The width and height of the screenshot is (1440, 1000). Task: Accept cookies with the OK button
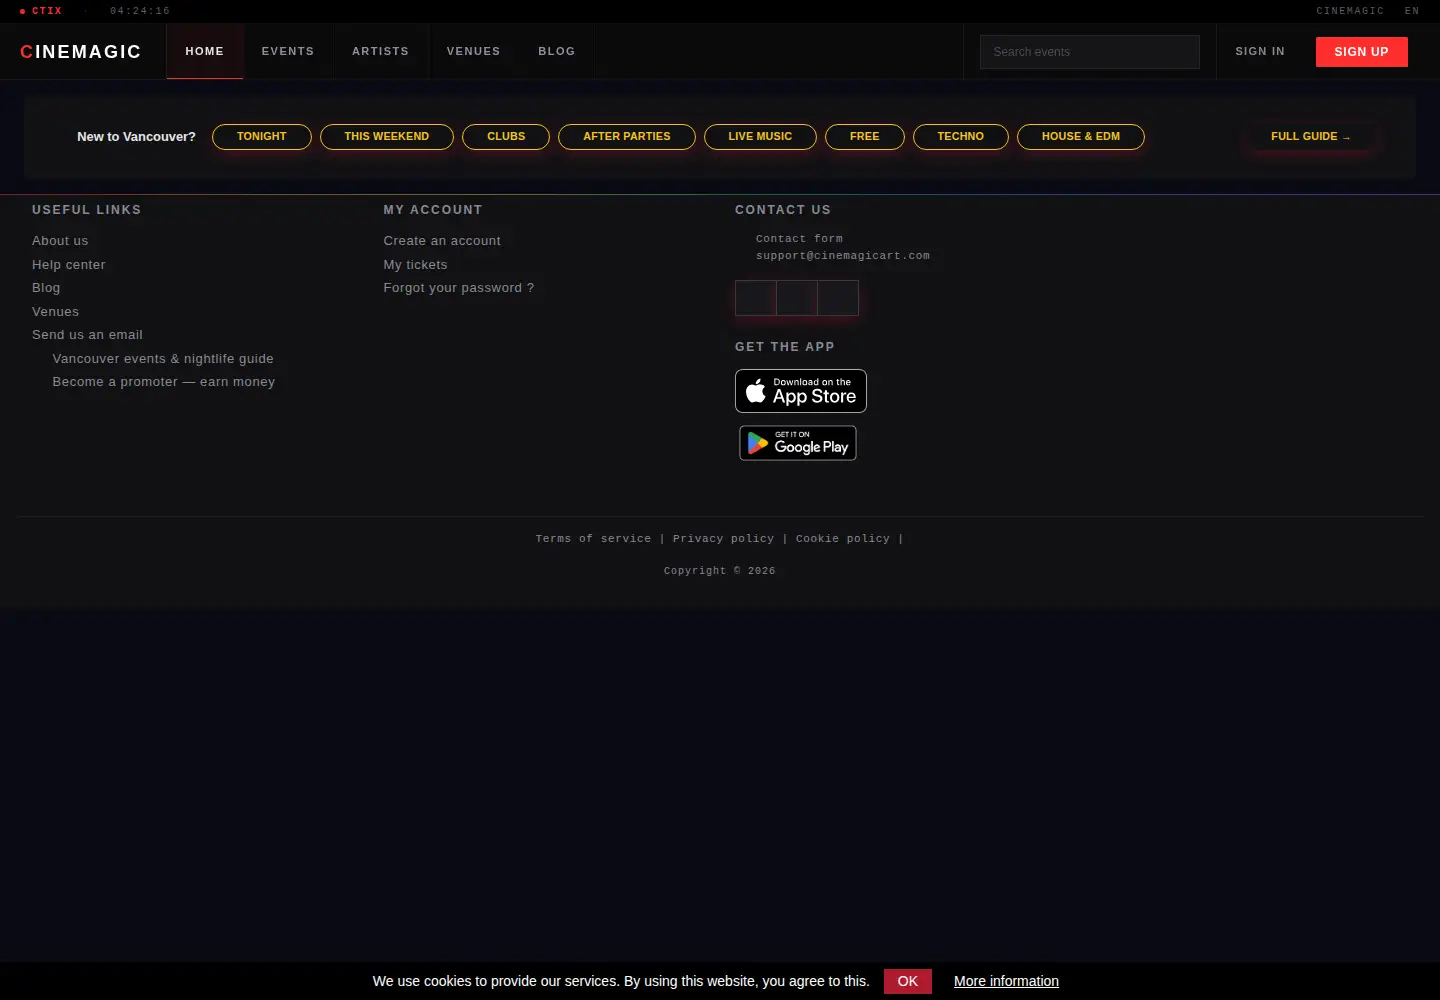[908, 982]
